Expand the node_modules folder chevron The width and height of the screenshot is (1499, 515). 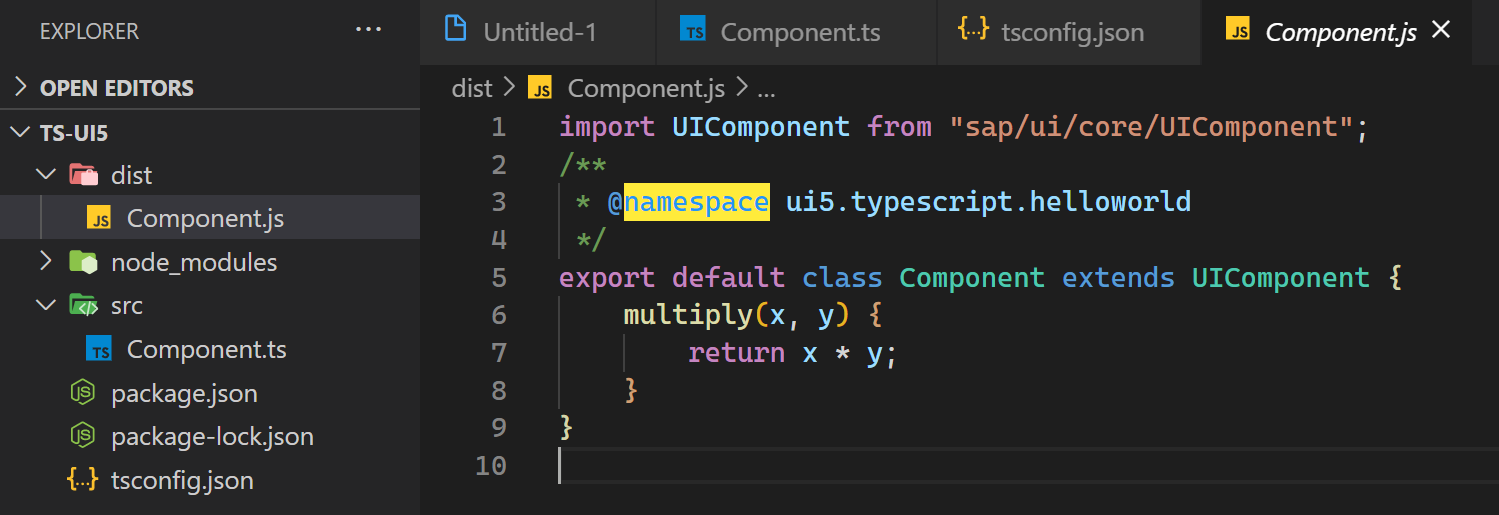click(x=45, y=262)
